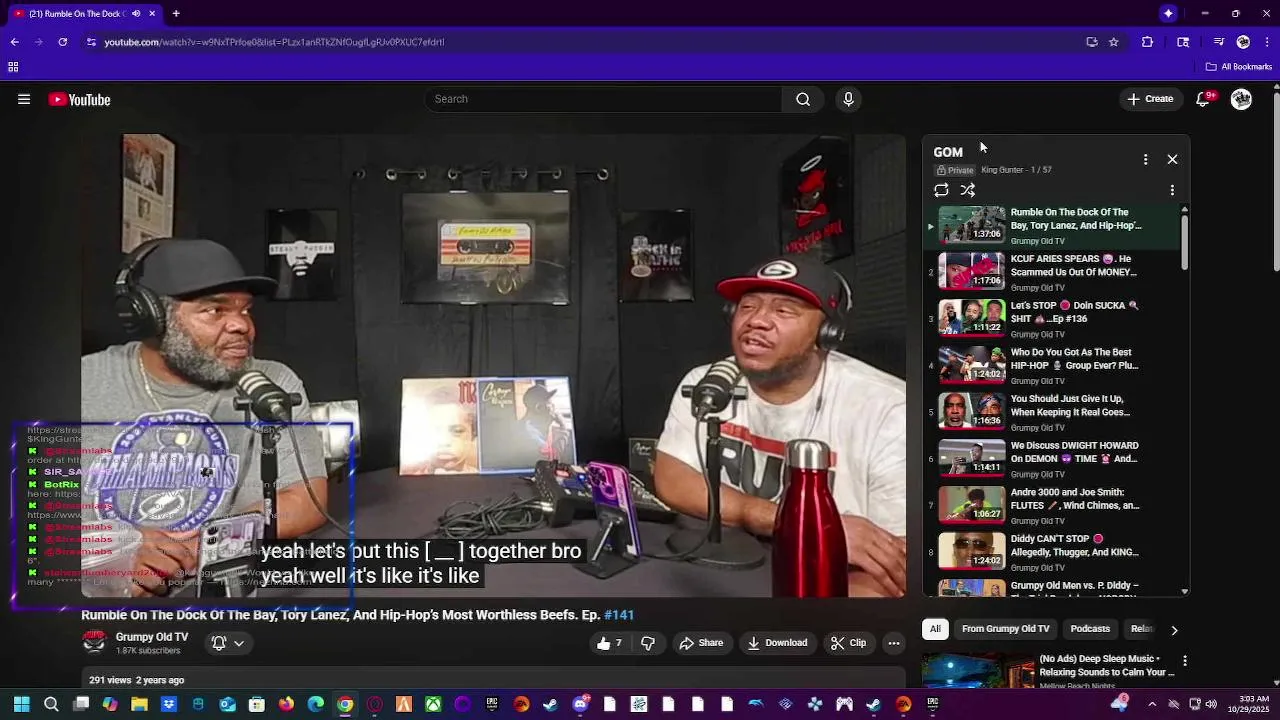Open Windows Start menu

[x=21, y=704]
